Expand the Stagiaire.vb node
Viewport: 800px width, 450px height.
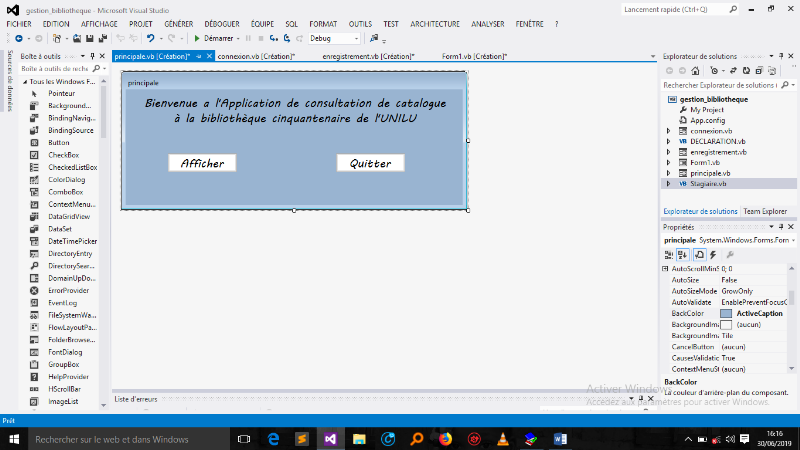coord(668,184)
